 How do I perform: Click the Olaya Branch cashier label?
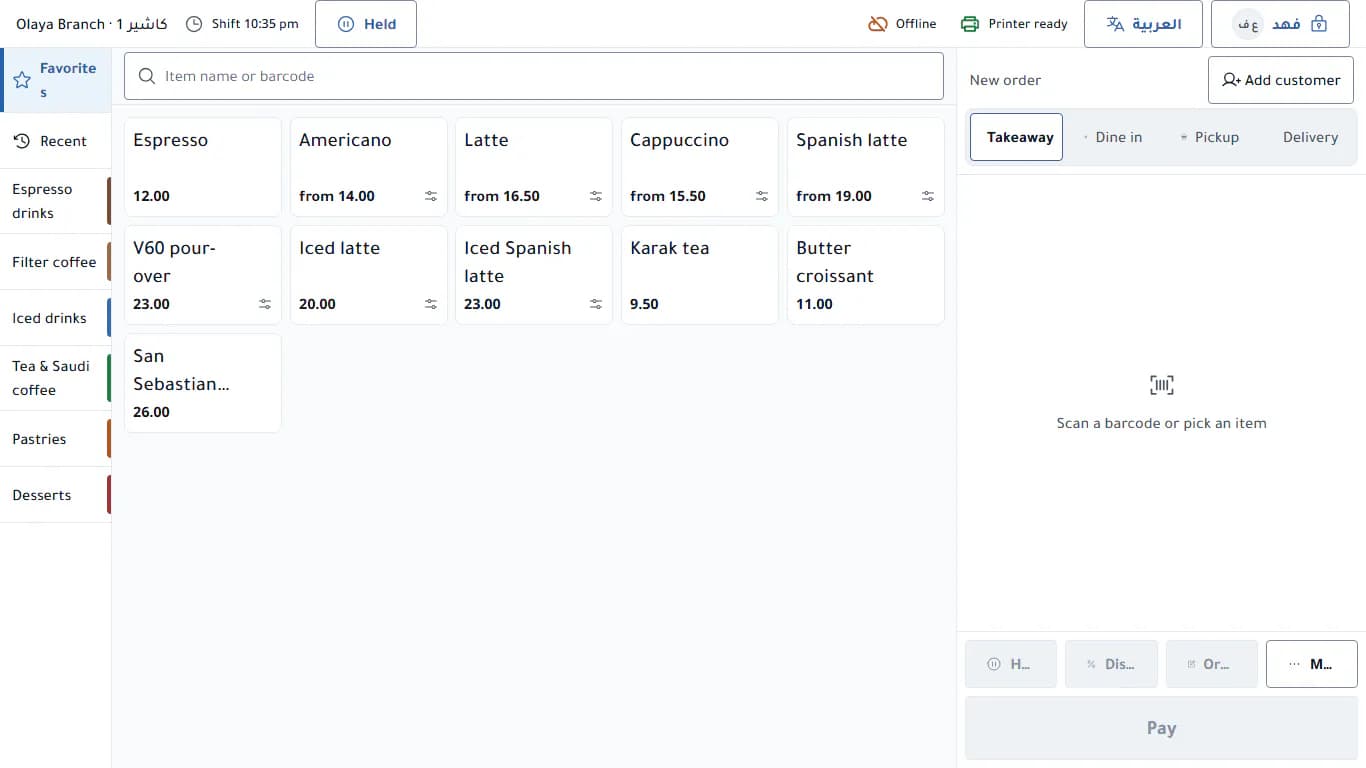click(92, 24)
